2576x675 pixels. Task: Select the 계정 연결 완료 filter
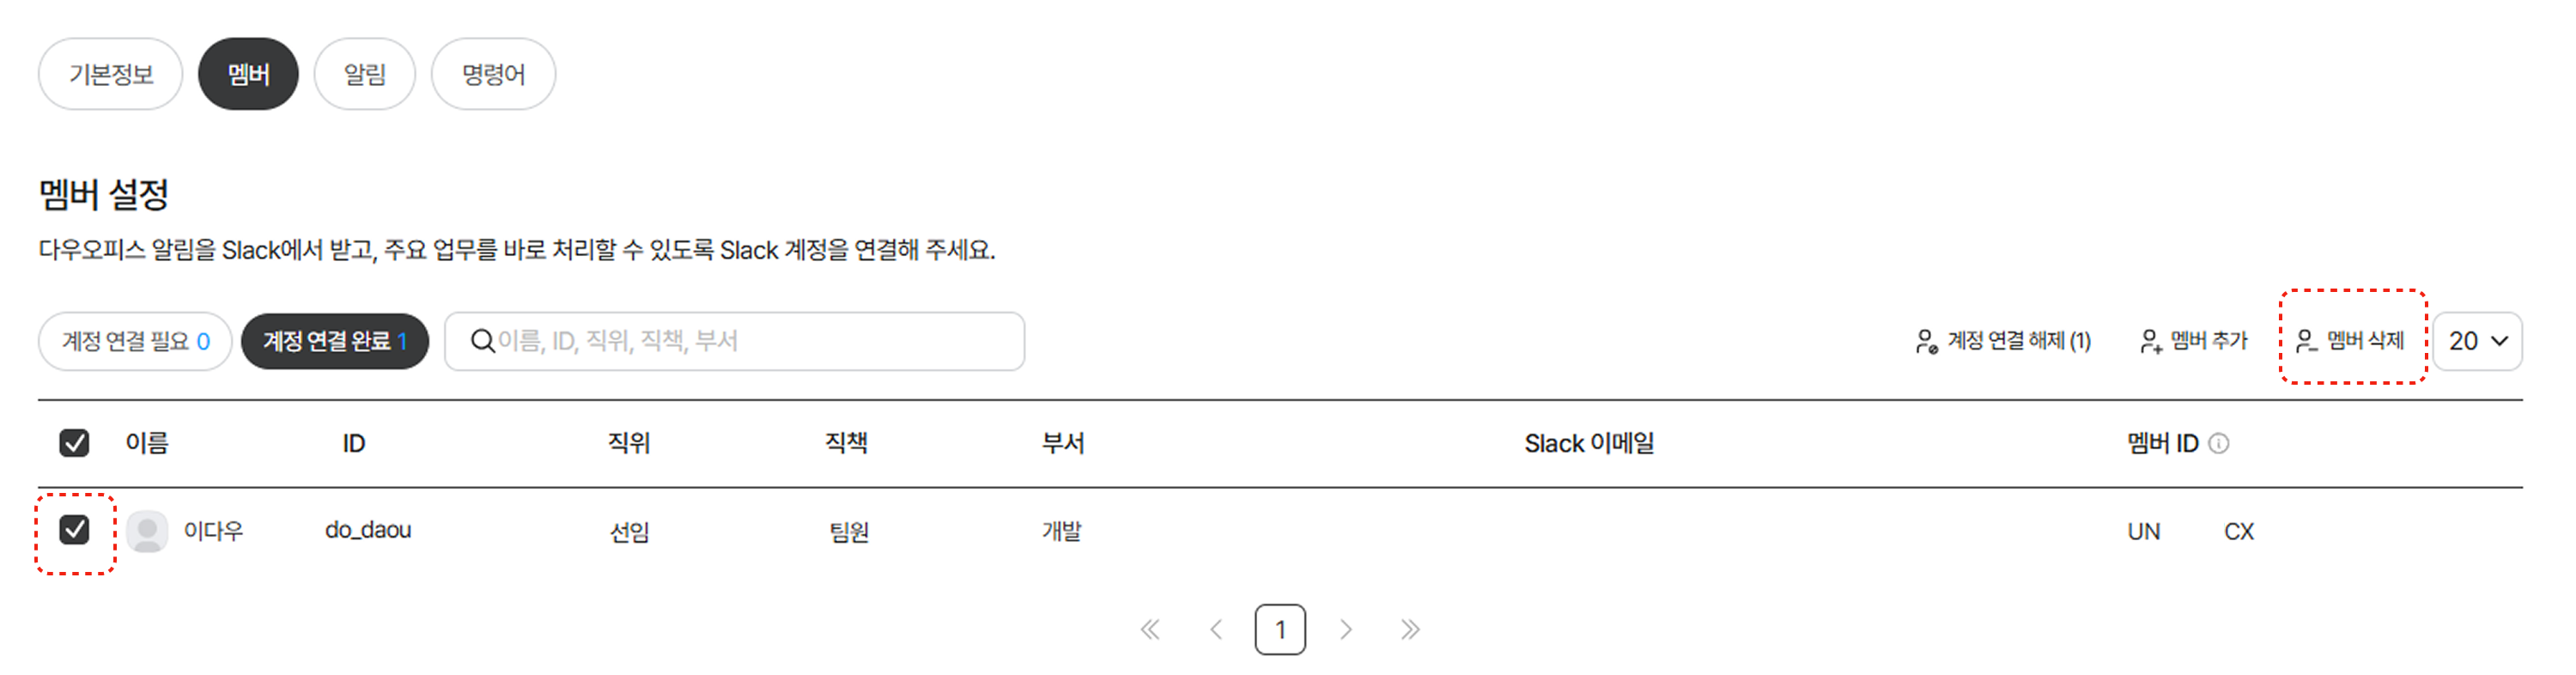(x=335, y=341)
